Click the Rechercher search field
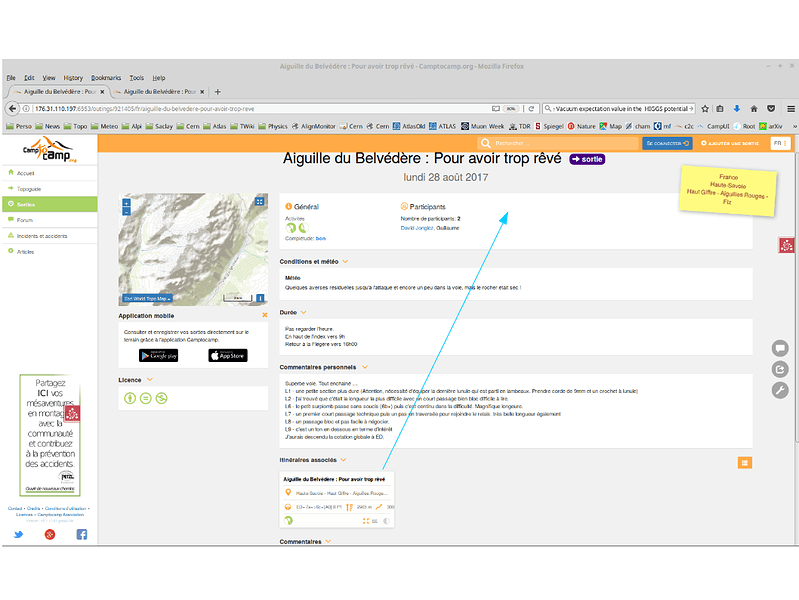 558,143
